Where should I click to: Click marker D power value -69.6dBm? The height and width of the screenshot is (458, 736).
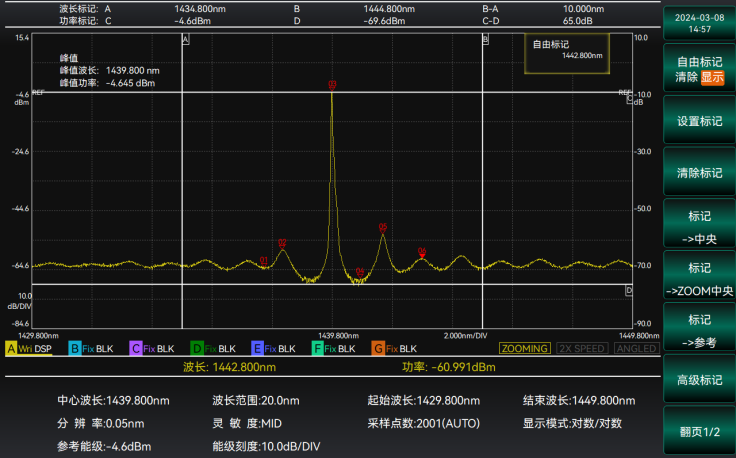click(x=384, y=21)
